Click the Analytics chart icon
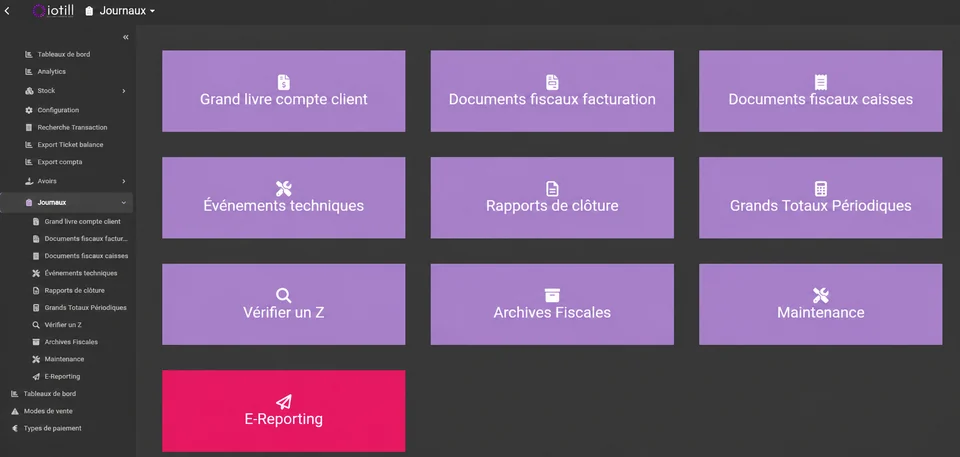Viewport: 960px width, 457px height. pos(29,72)
